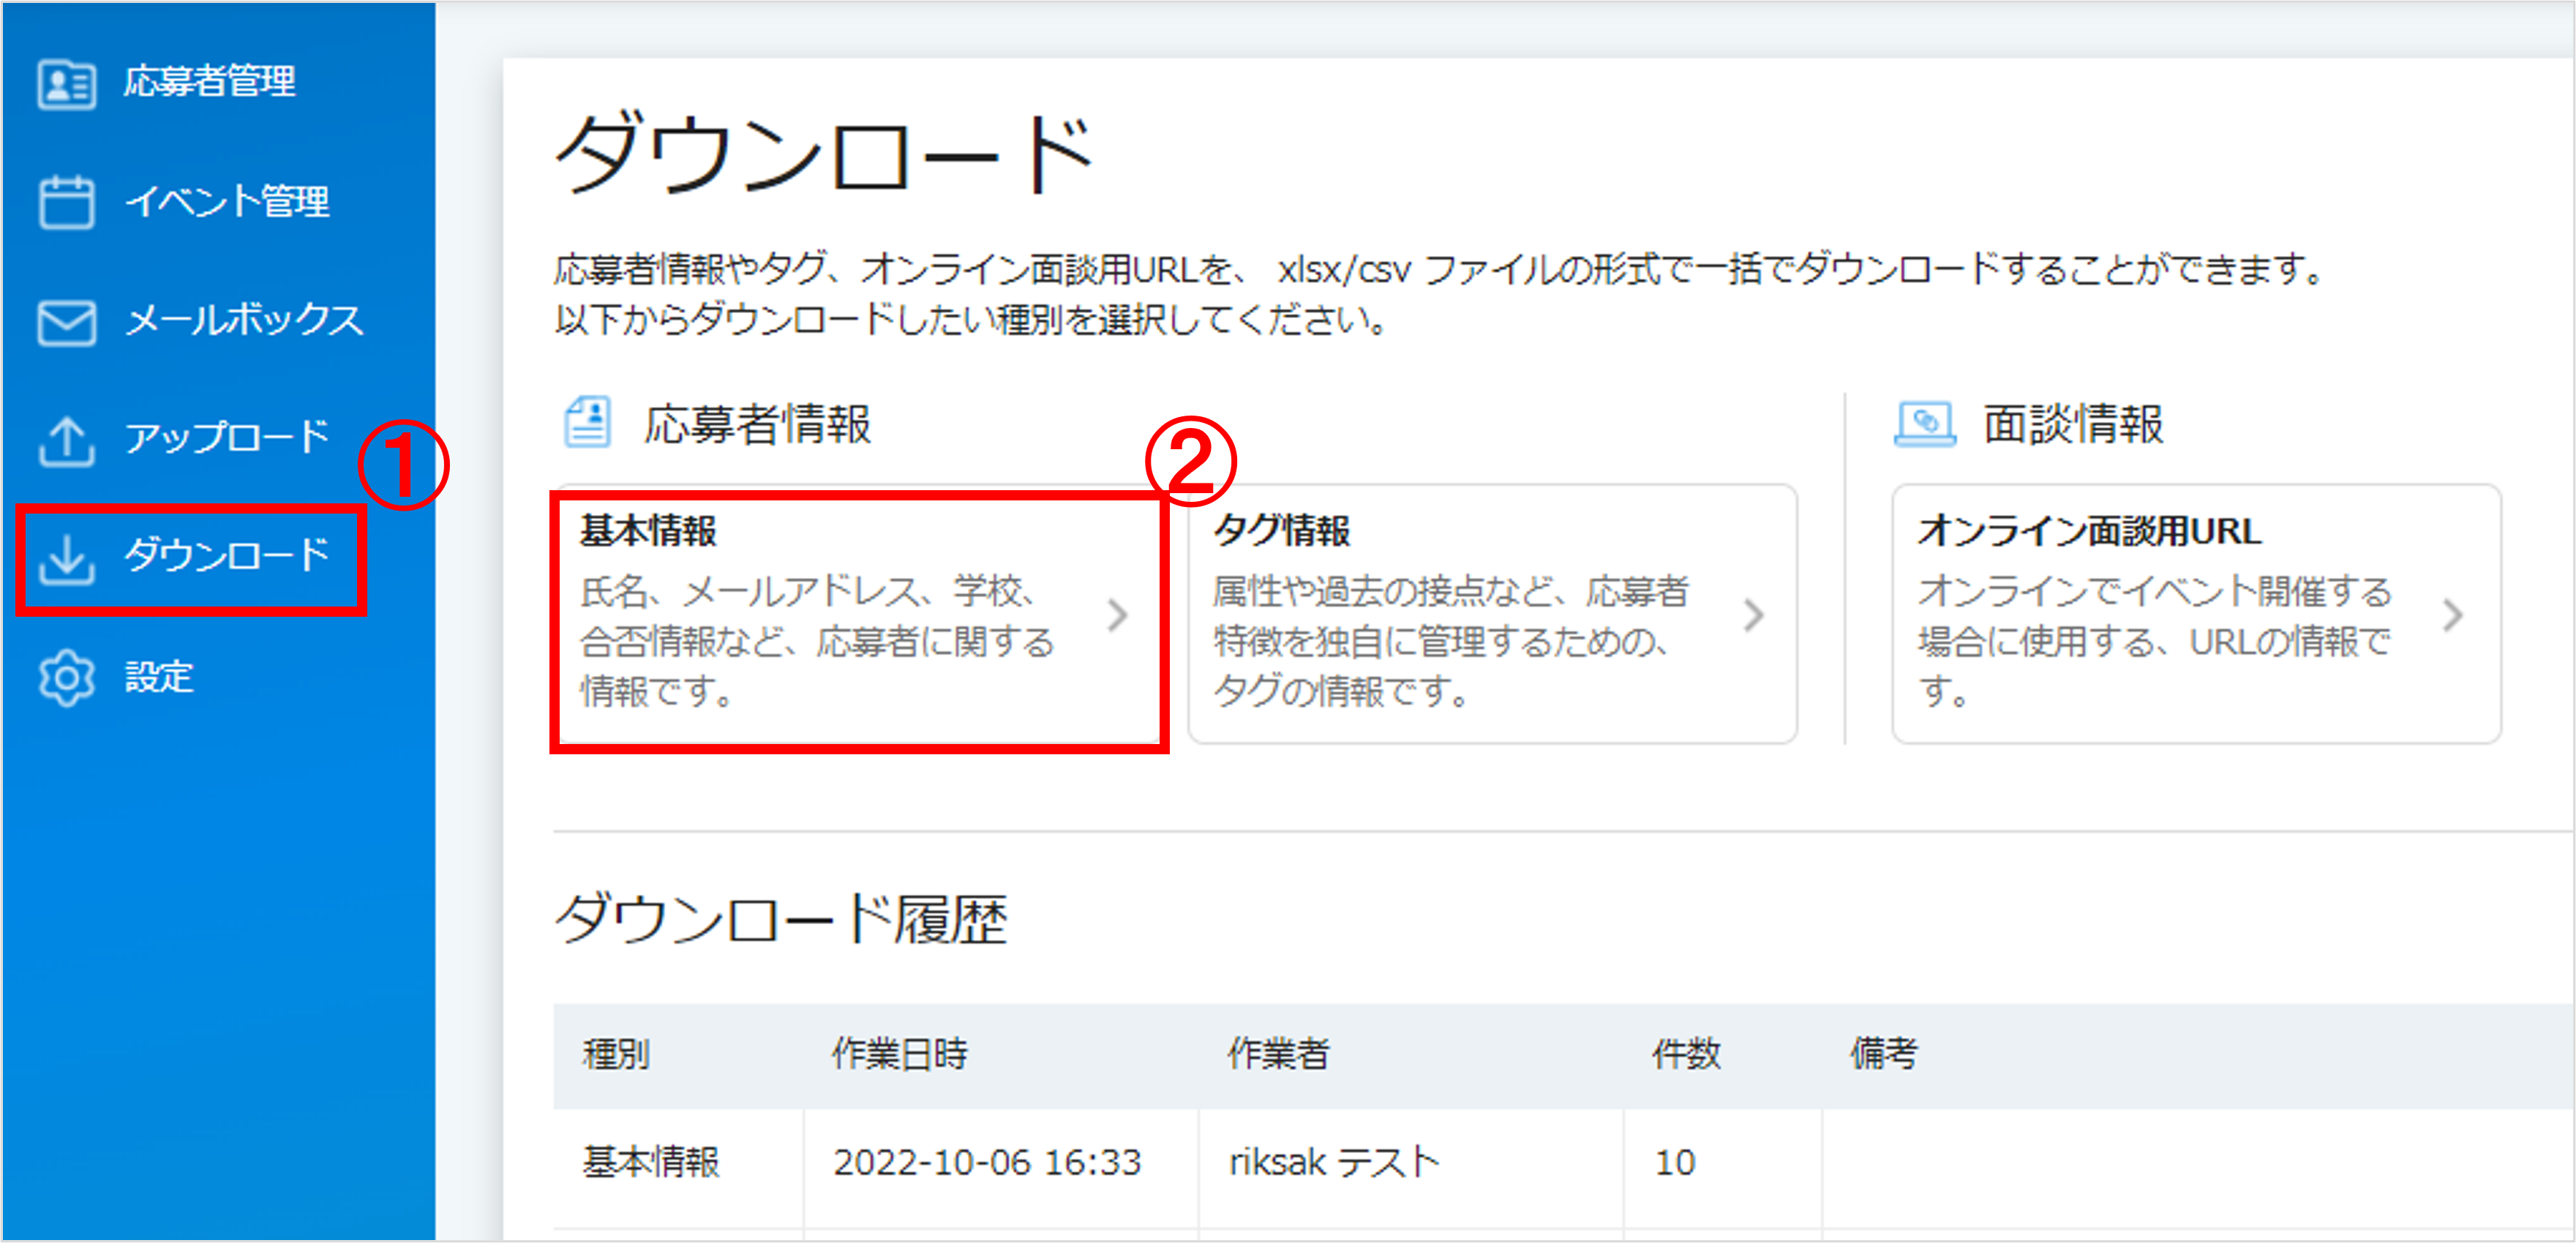Screen dimensions: 2576x1243
Task: Click the イベント管理 calendar icon
Action: [x=66, y=202]
